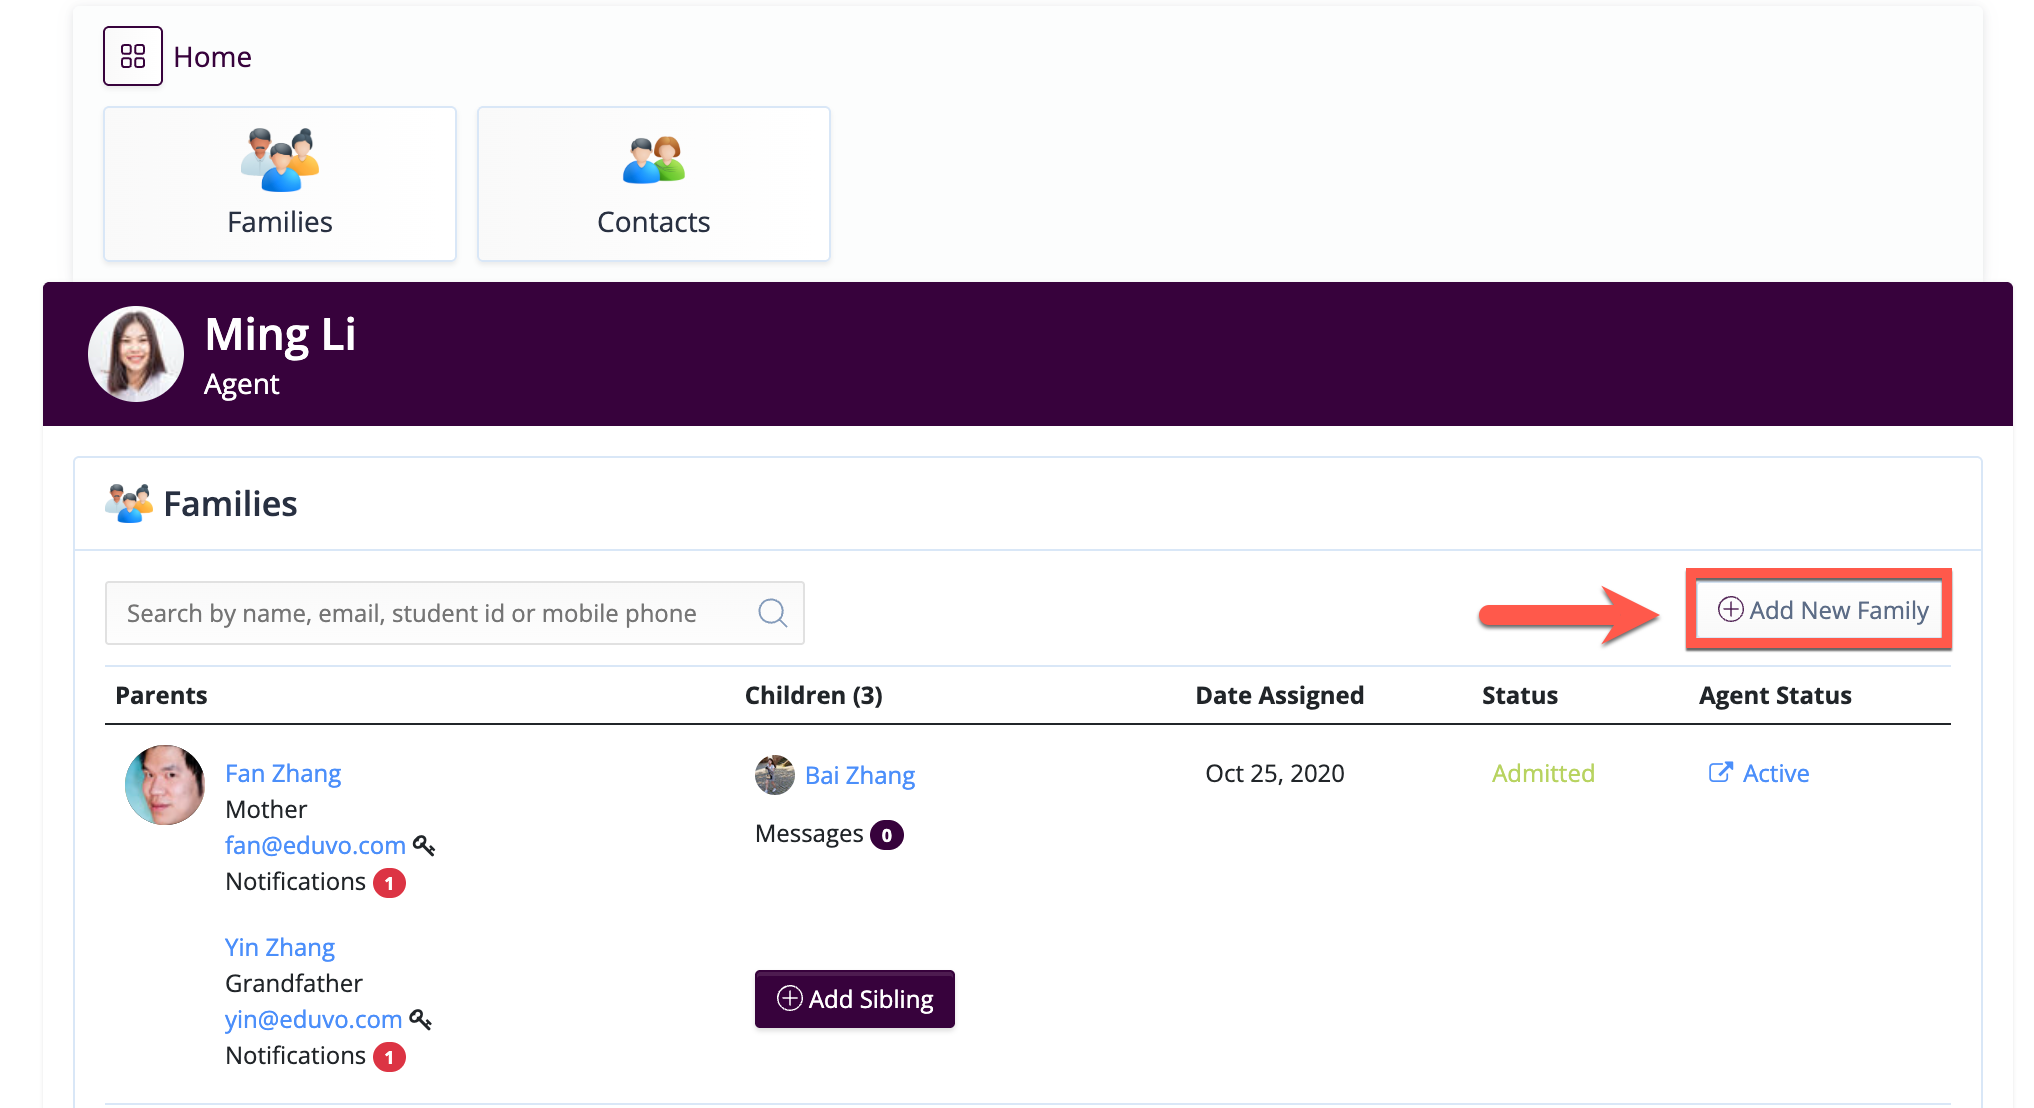Open the Families tile
2034x1108 pixels.
(x=280, y=184)
